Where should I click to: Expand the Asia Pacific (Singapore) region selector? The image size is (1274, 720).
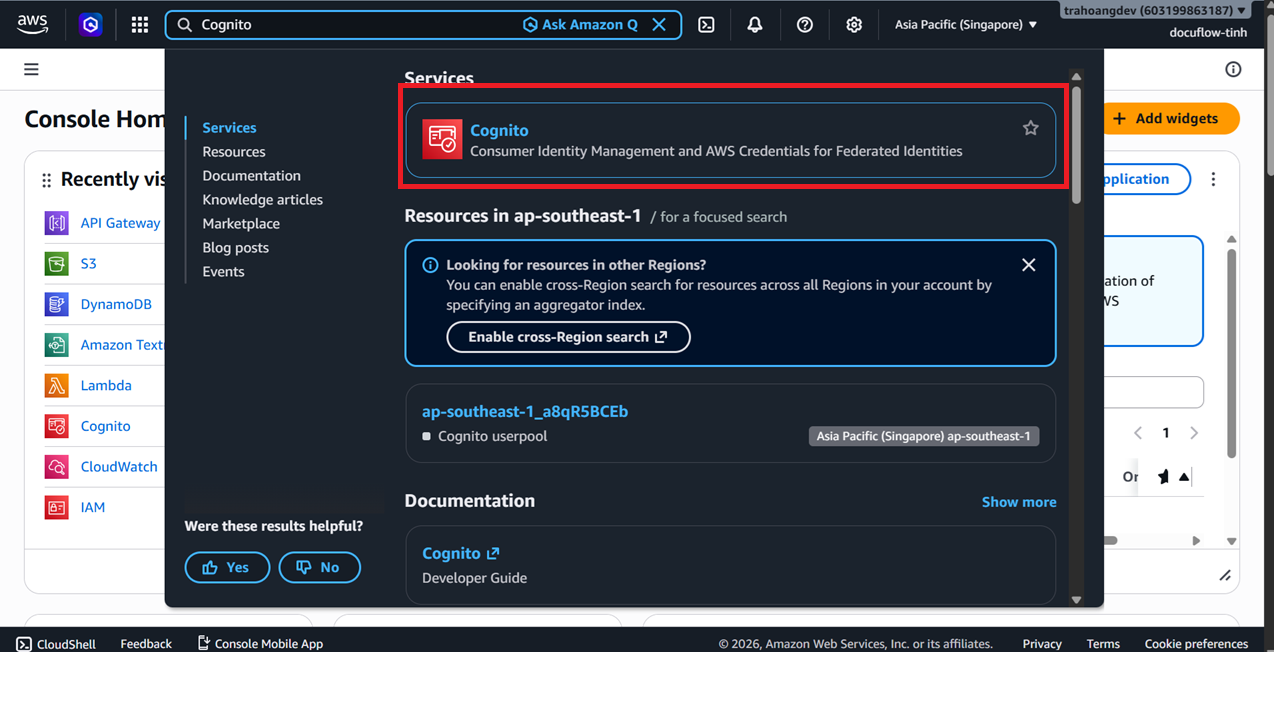[x=966, y=24]
